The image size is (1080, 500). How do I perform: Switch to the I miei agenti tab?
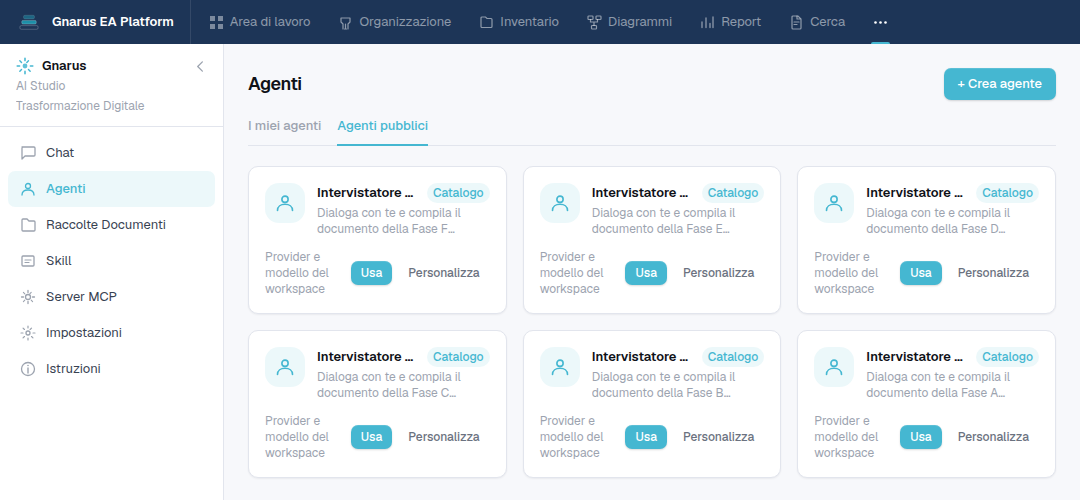(284, 126)
